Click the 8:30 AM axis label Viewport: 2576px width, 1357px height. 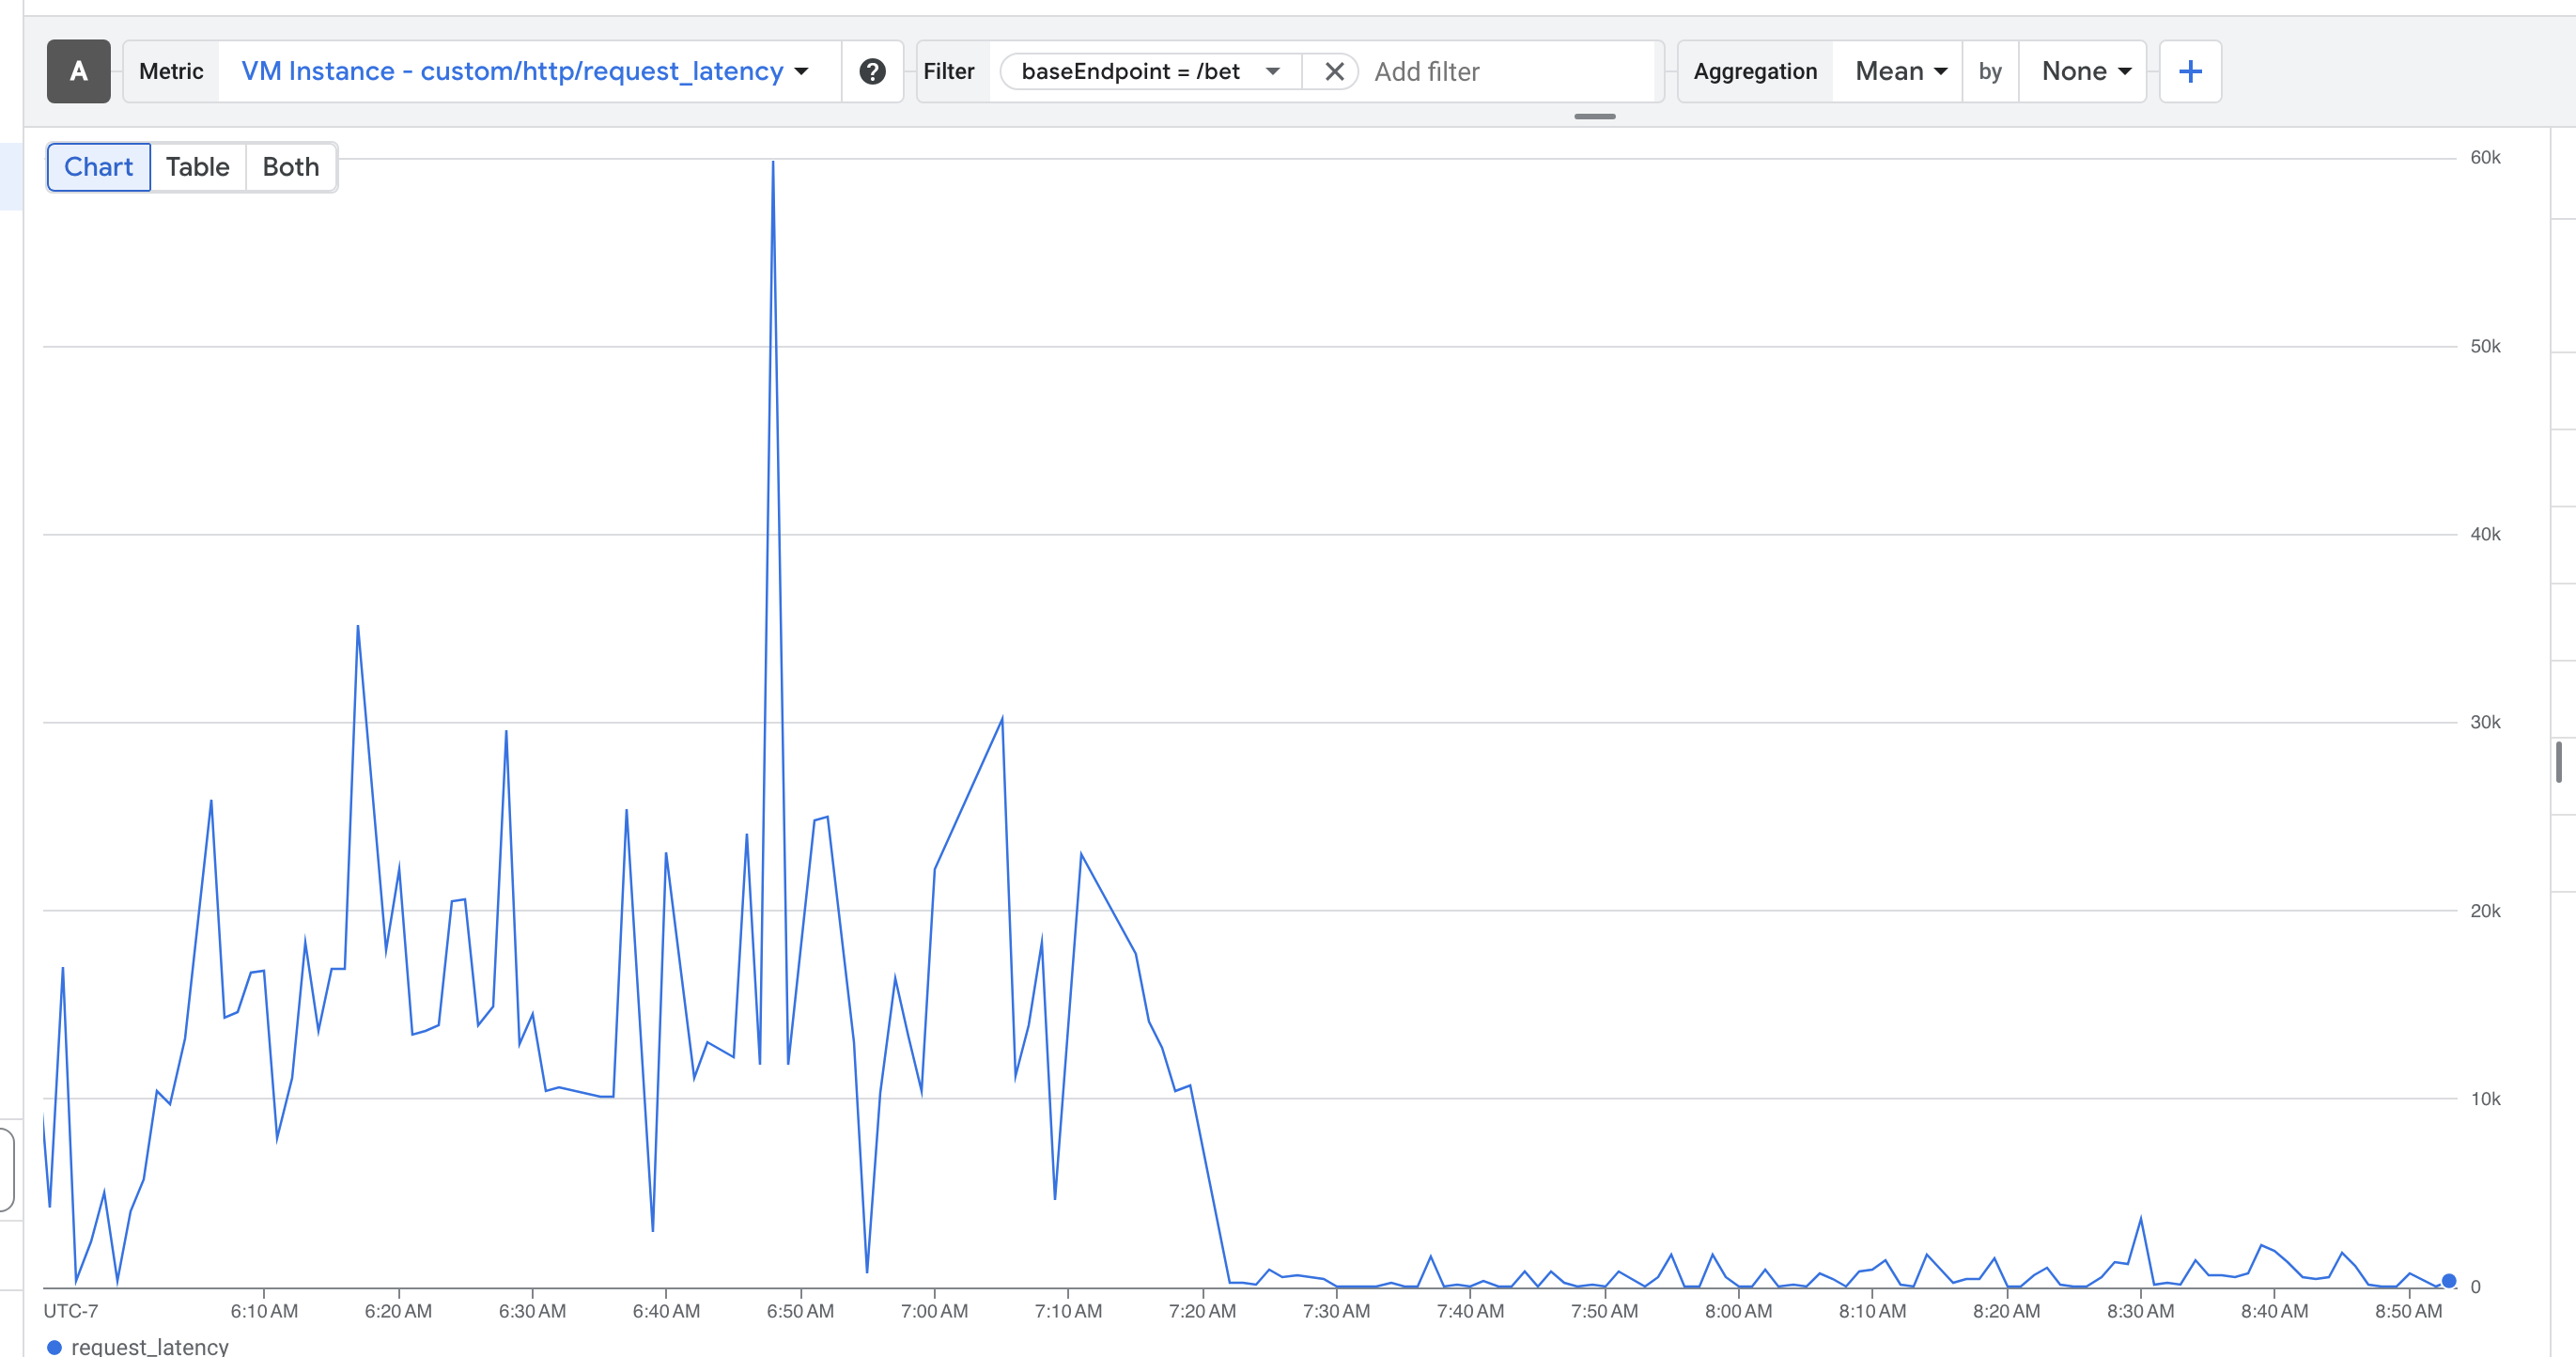[2140, 1311]
